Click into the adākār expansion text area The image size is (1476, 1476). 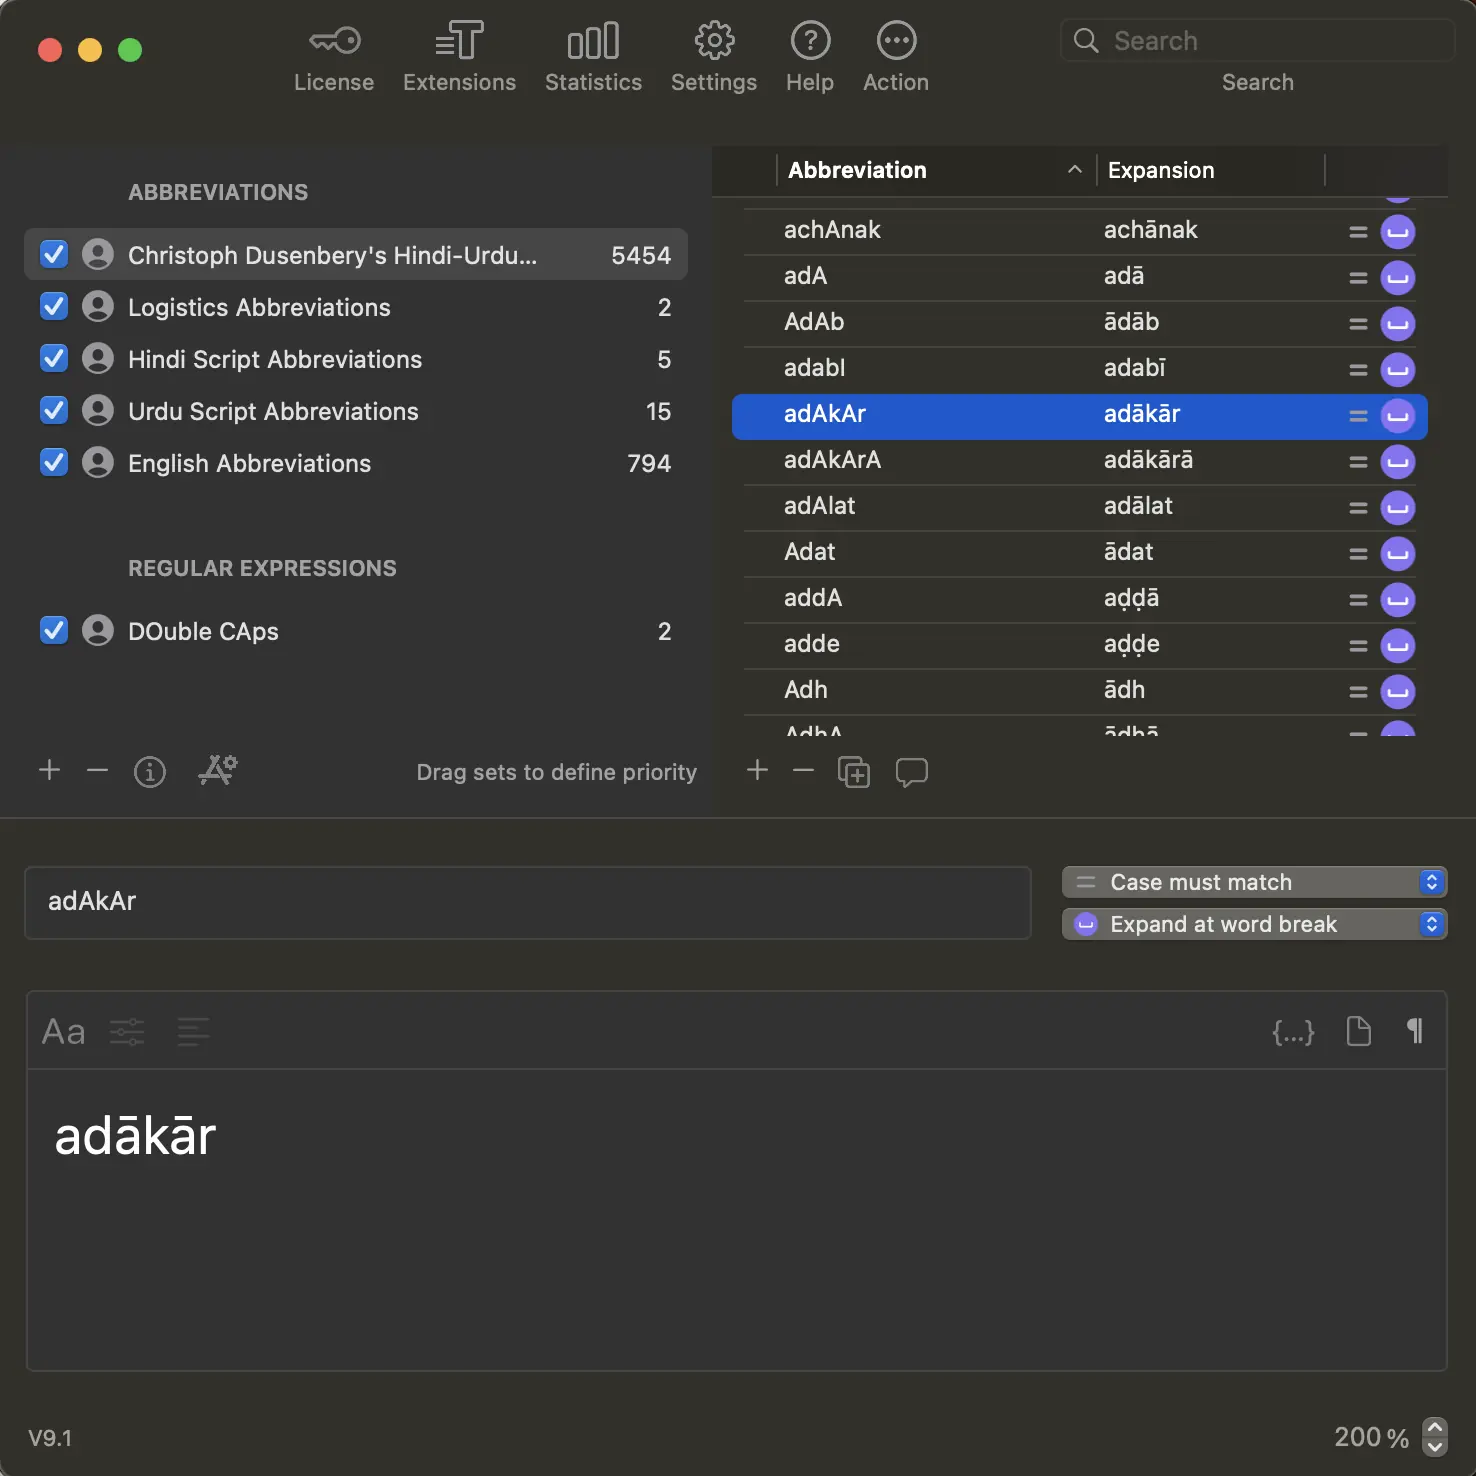point(737,1219)
